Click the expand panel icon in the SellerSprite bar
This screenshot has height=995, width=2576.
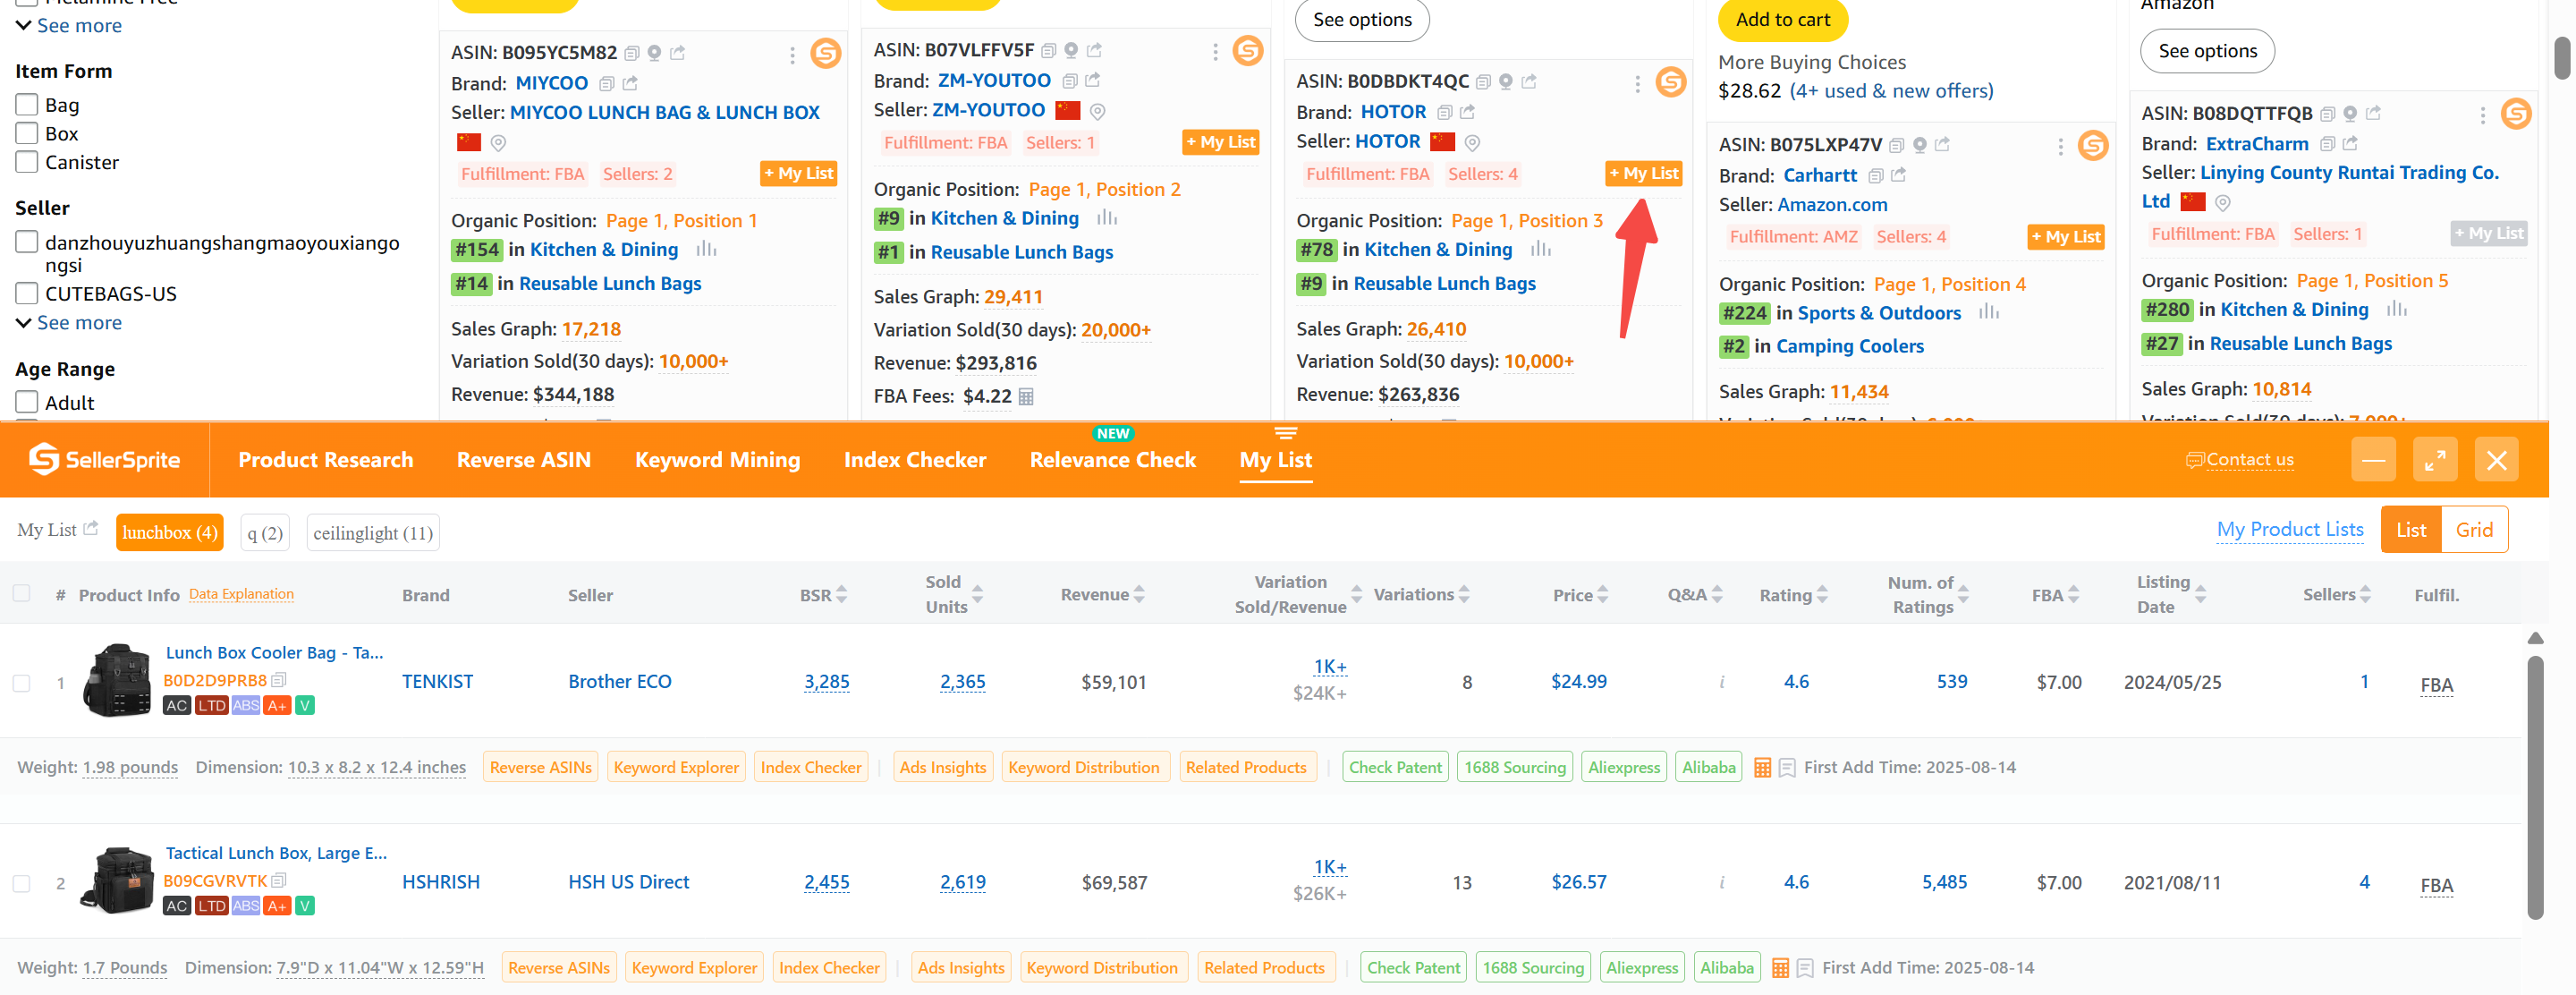pyautogui.click(x=2434, y=460)
